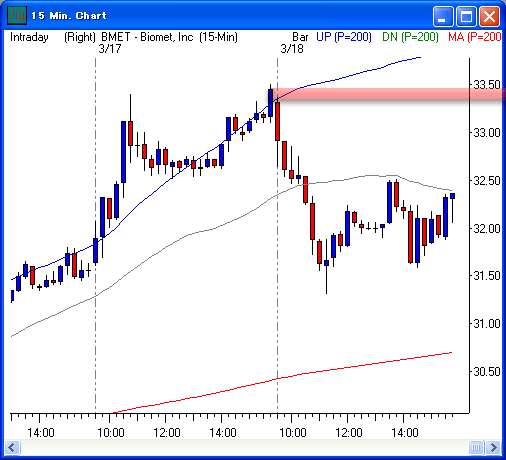Click the 3/17 date marker
This screenshot has height=460, width=506.
click(x=110, y=49)
